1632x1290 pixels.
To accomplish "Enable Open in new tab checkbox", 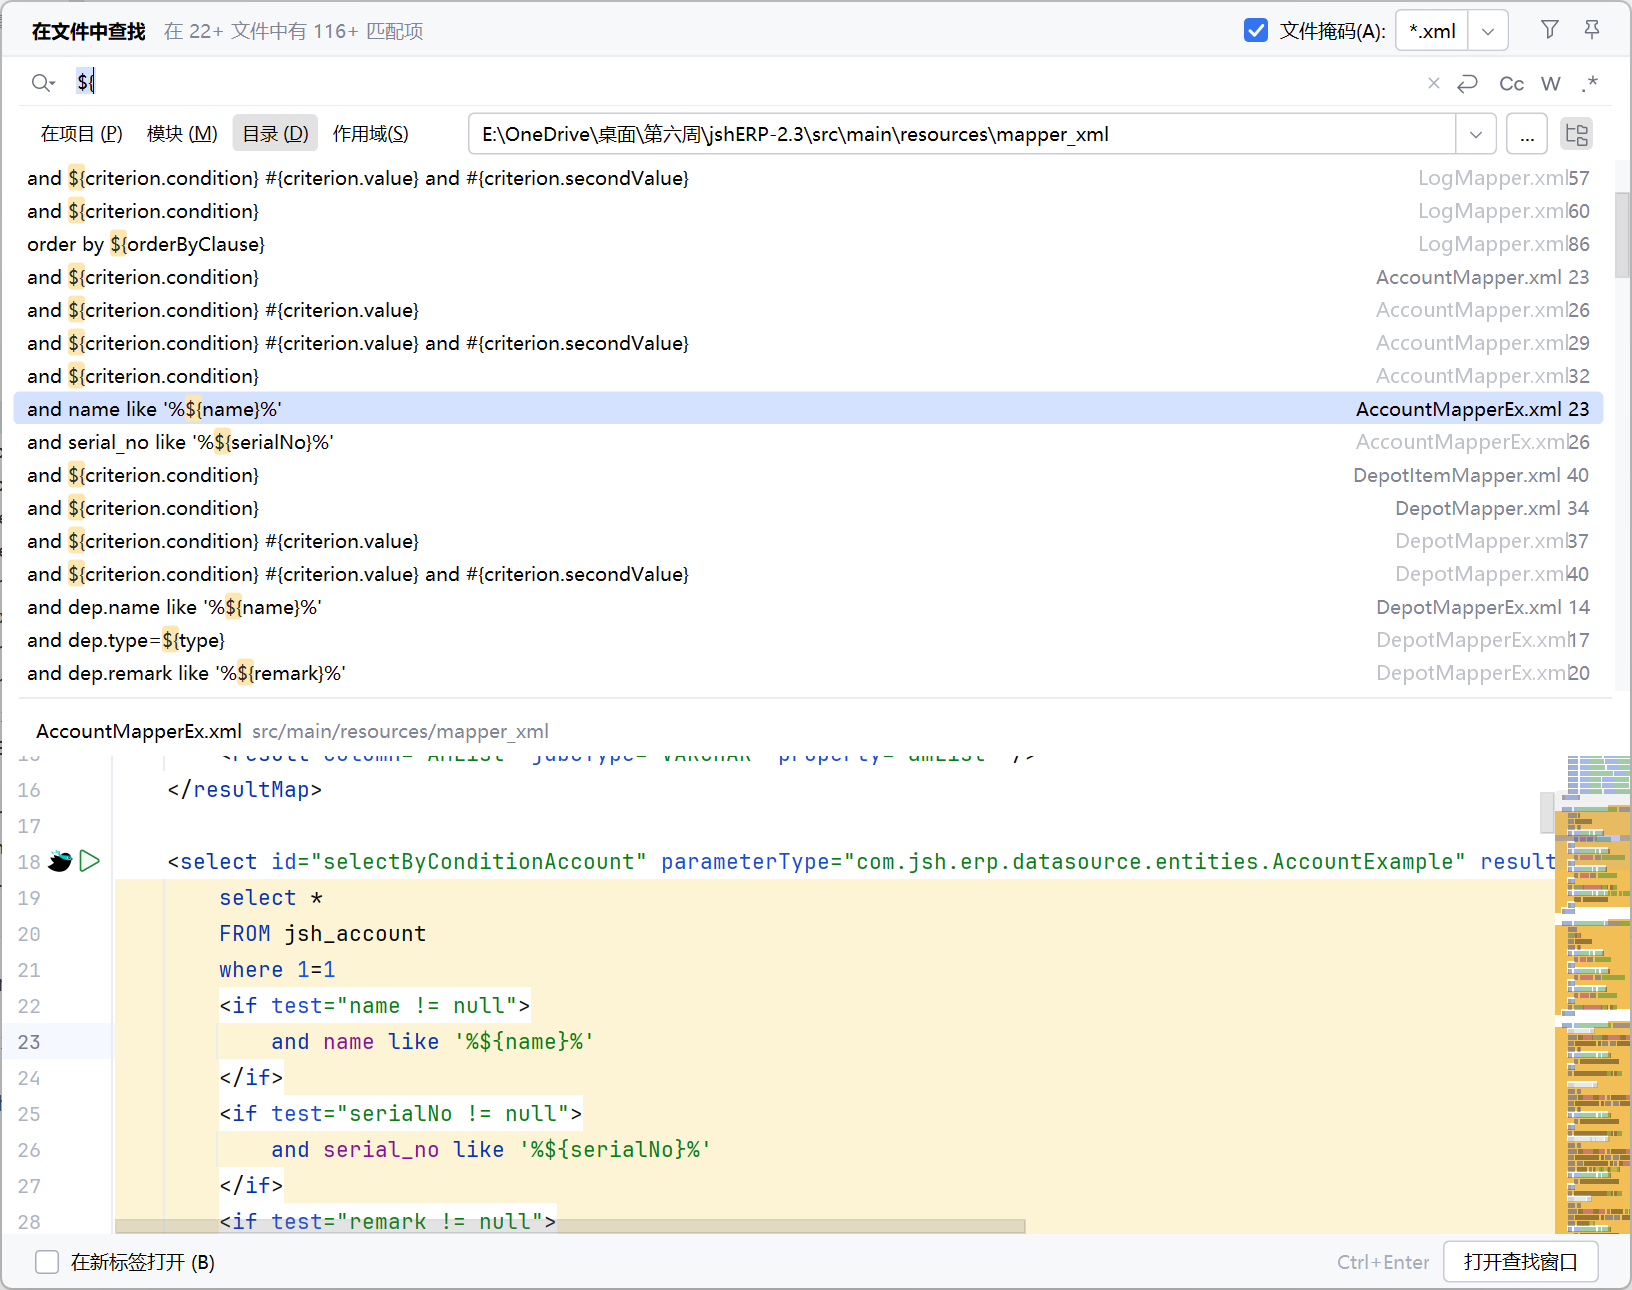I will 47,1262.
